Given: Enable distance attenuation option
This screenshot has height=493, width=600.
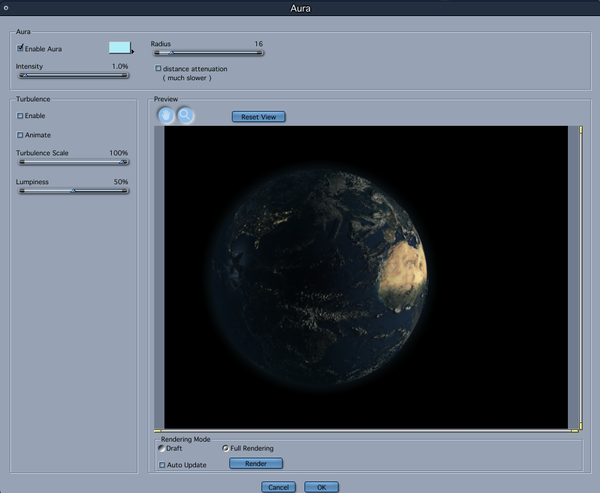Looking at the screenshot, I should [158, 69].
